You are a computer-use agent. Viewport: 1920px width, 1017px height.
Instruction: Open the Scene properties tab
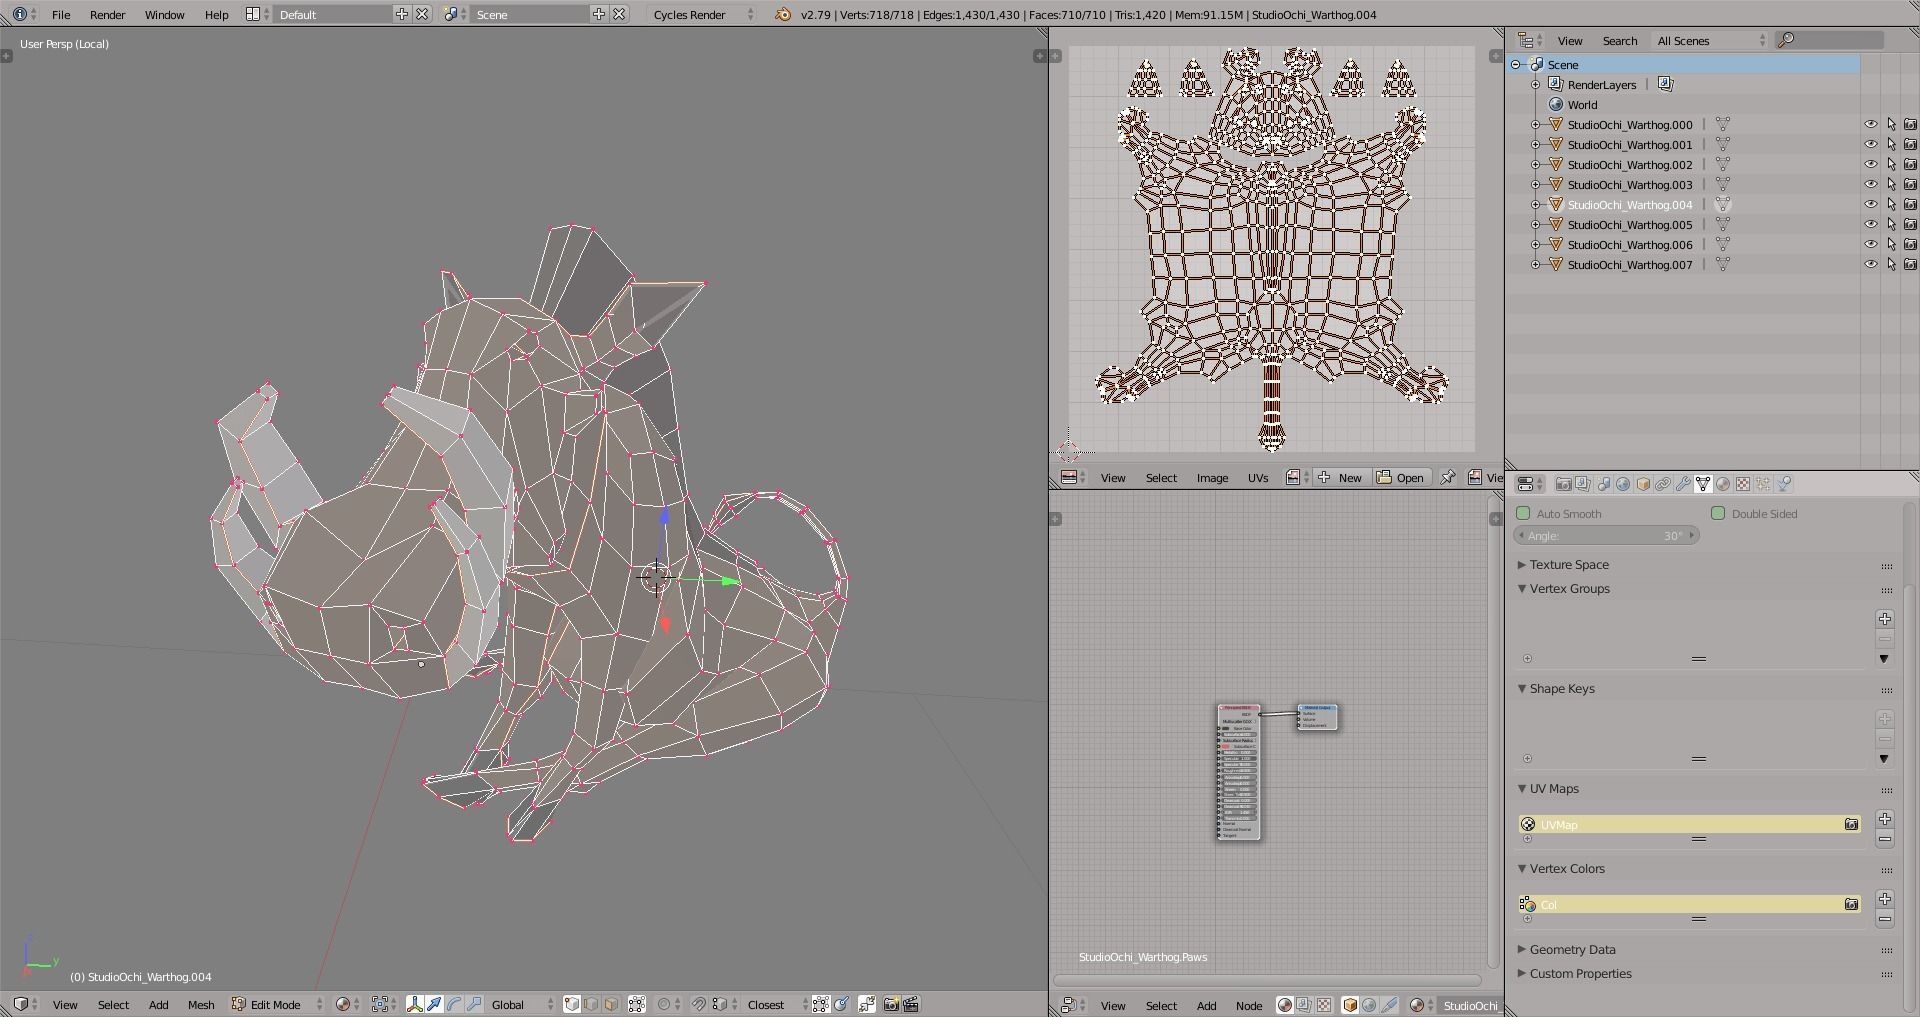point(1603,484)
